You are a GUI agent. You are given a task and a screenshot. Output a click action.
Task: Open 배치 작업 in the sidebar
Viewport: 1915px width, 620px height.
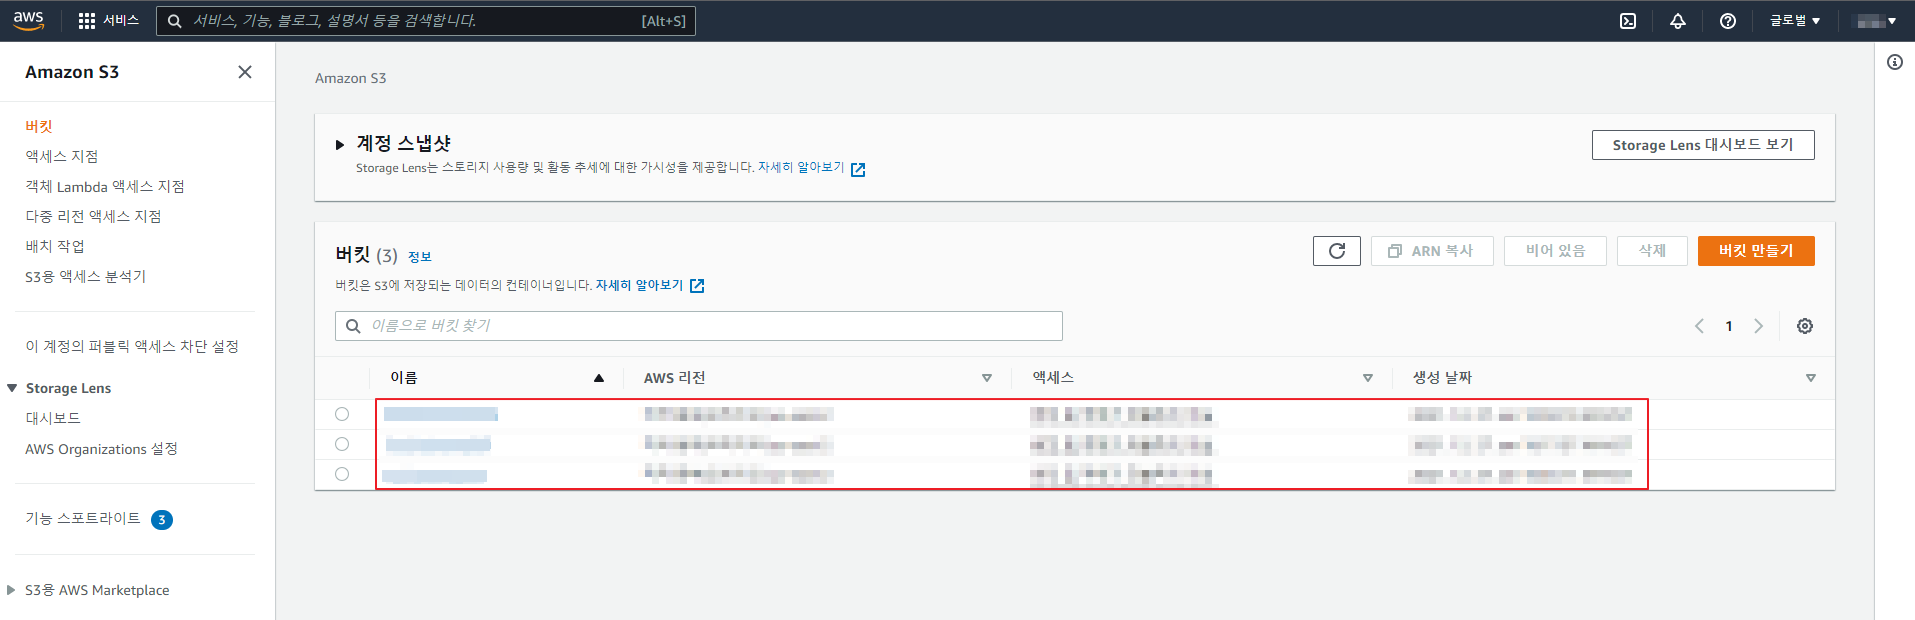point(55,246)
